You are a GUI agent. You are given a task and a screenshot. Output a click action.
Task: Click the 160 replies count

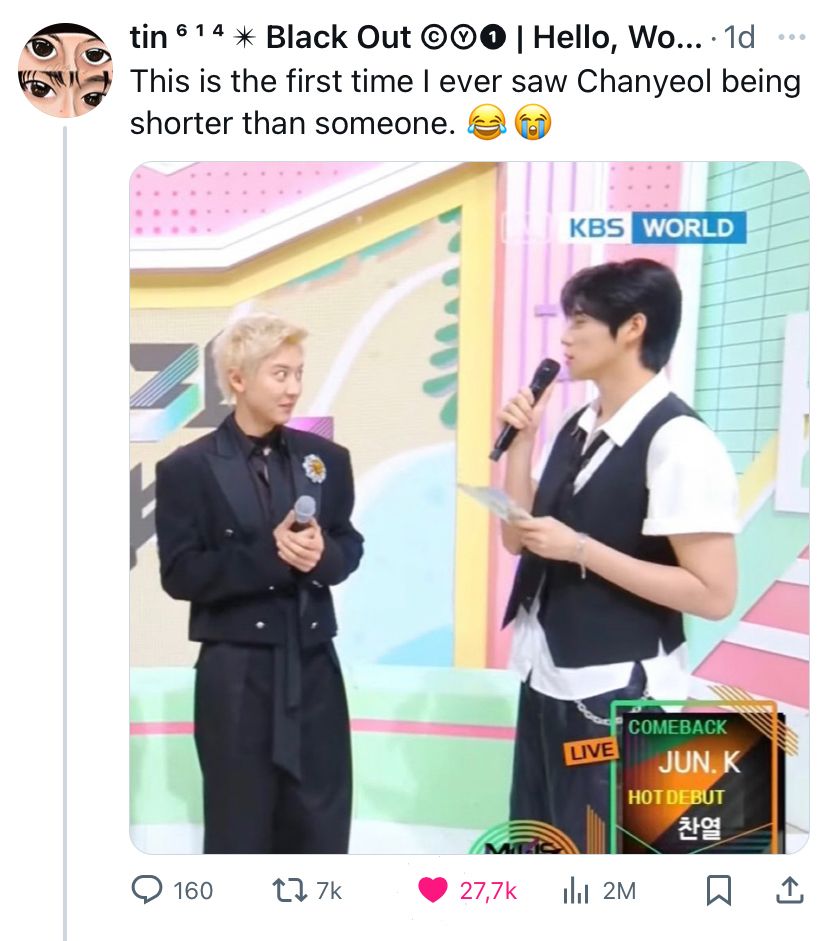193,891
